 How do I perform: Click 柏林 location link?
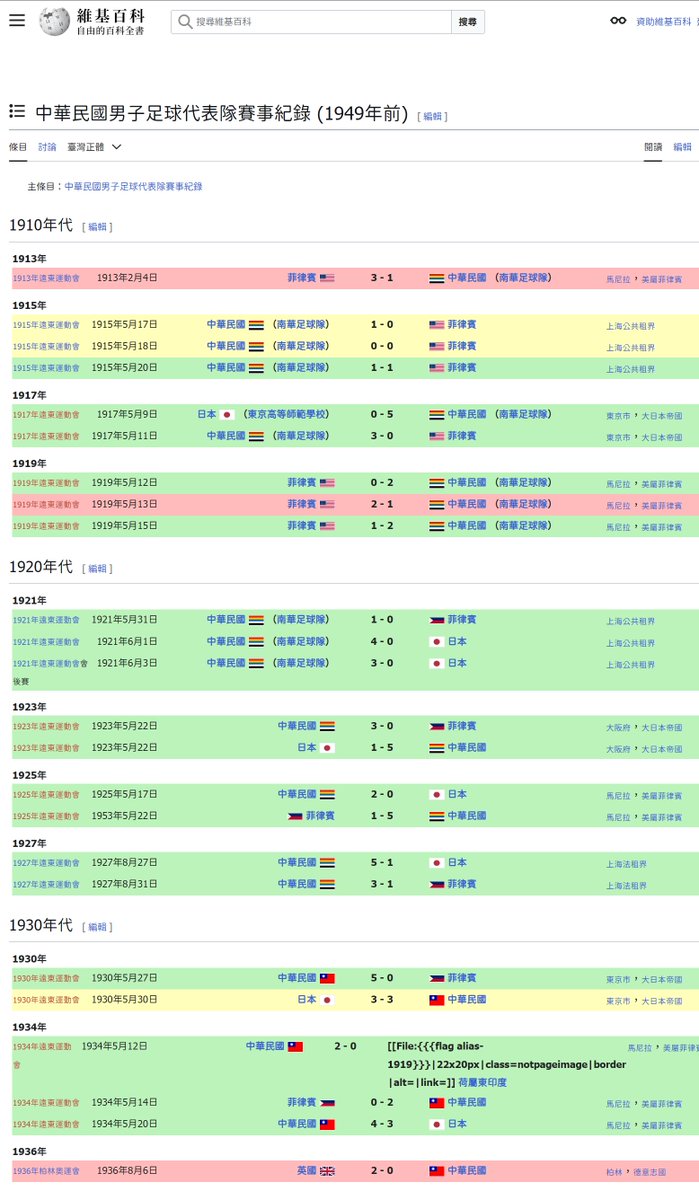point(614,1172)
